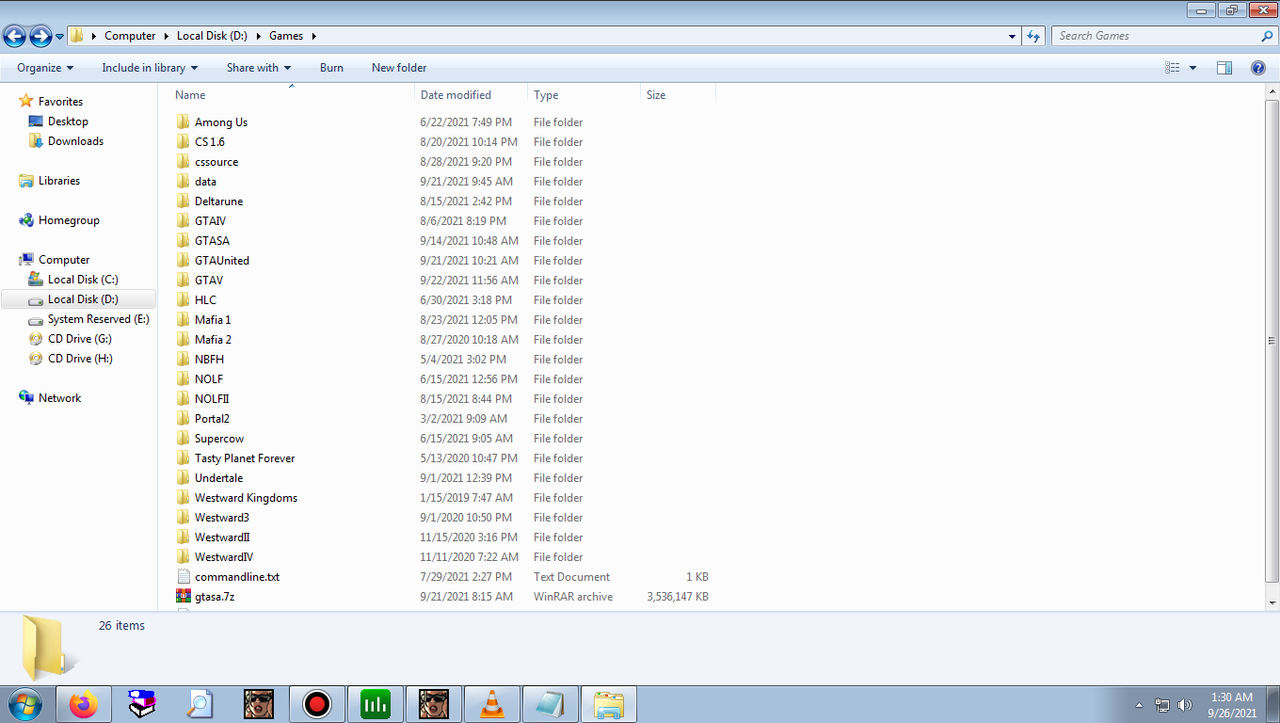Select Homegroup in navigation pane
Viewport: 1280px width, 723px height.
69,220
